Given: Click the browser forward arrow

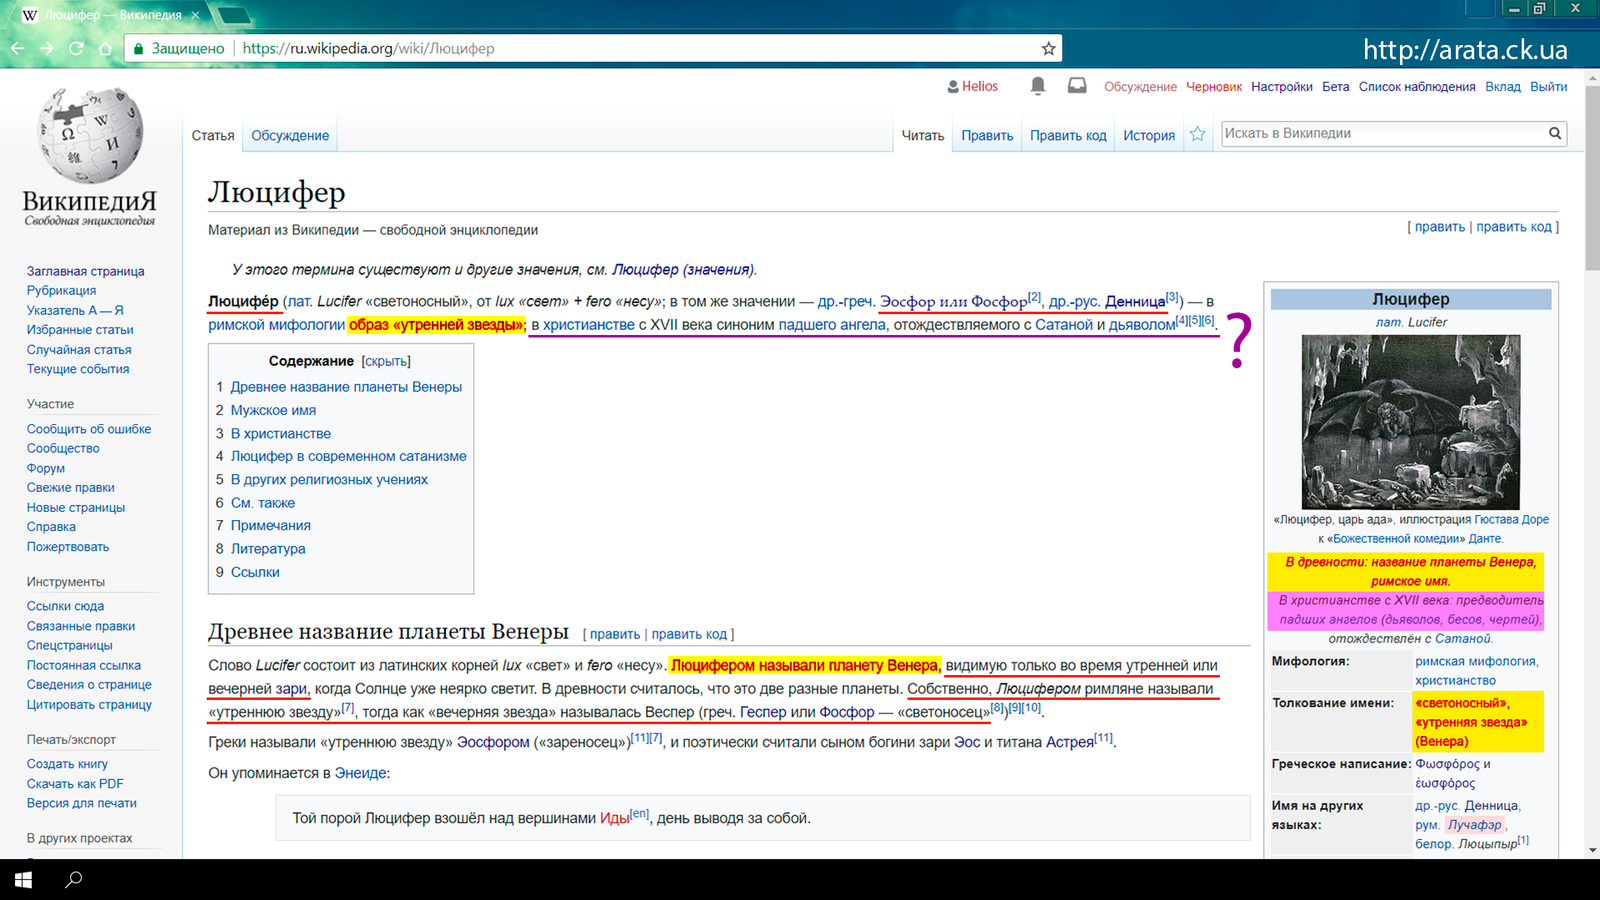Looking at the screenshot, I should (x=46, y=48).
